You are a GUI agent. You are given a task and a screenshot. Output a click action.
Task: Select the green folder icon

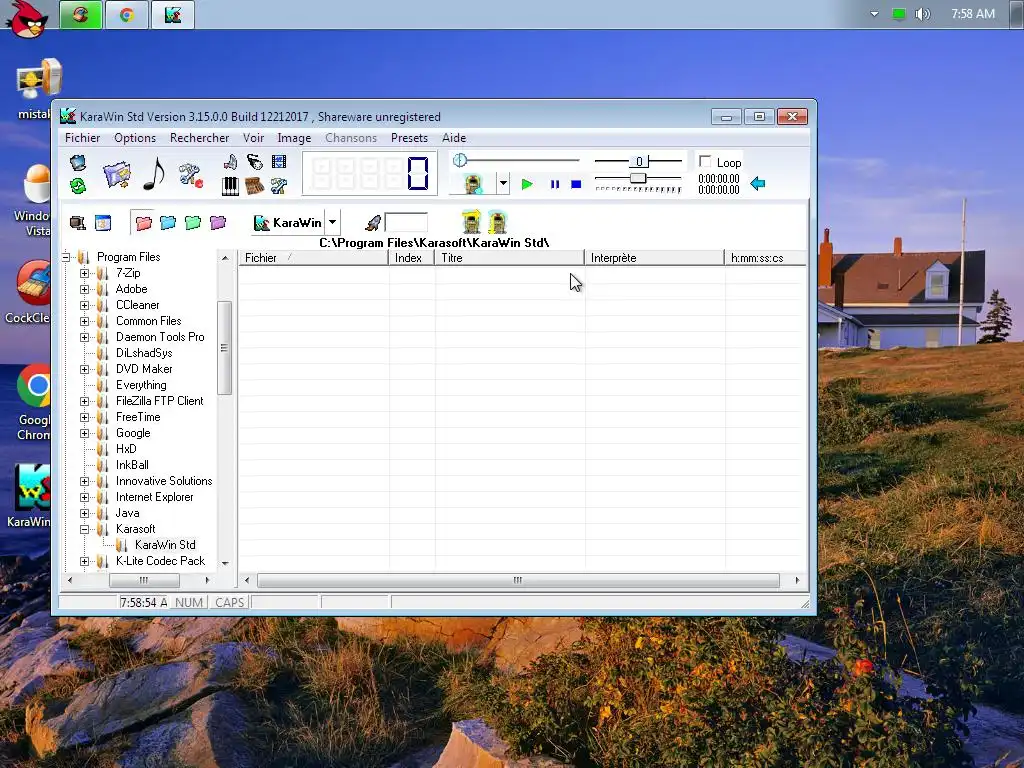click(193, 223)
